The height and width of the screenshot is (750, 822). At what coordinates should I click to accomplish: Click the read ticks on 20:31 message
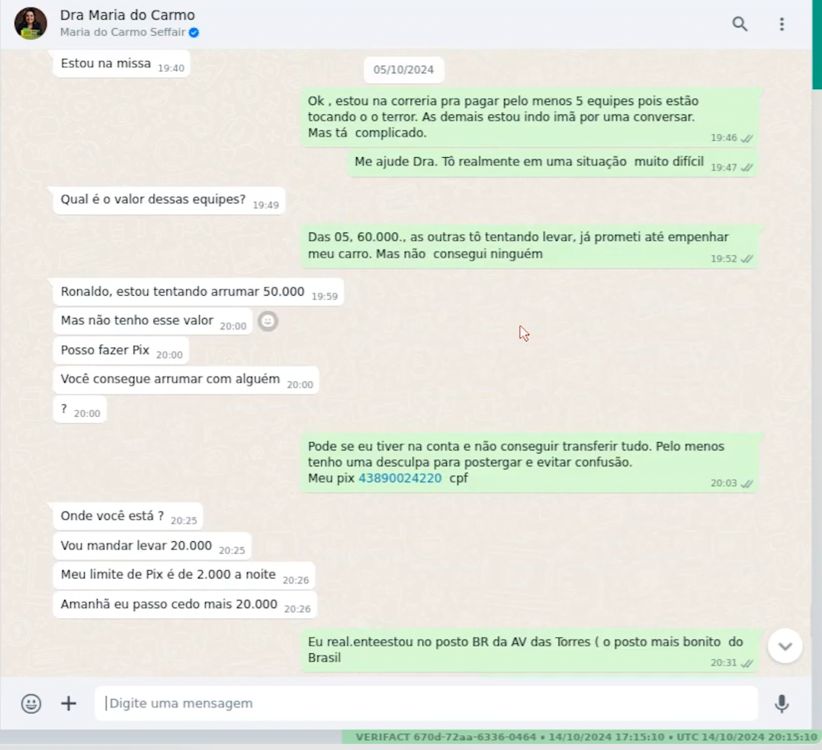tap(748, 664)
